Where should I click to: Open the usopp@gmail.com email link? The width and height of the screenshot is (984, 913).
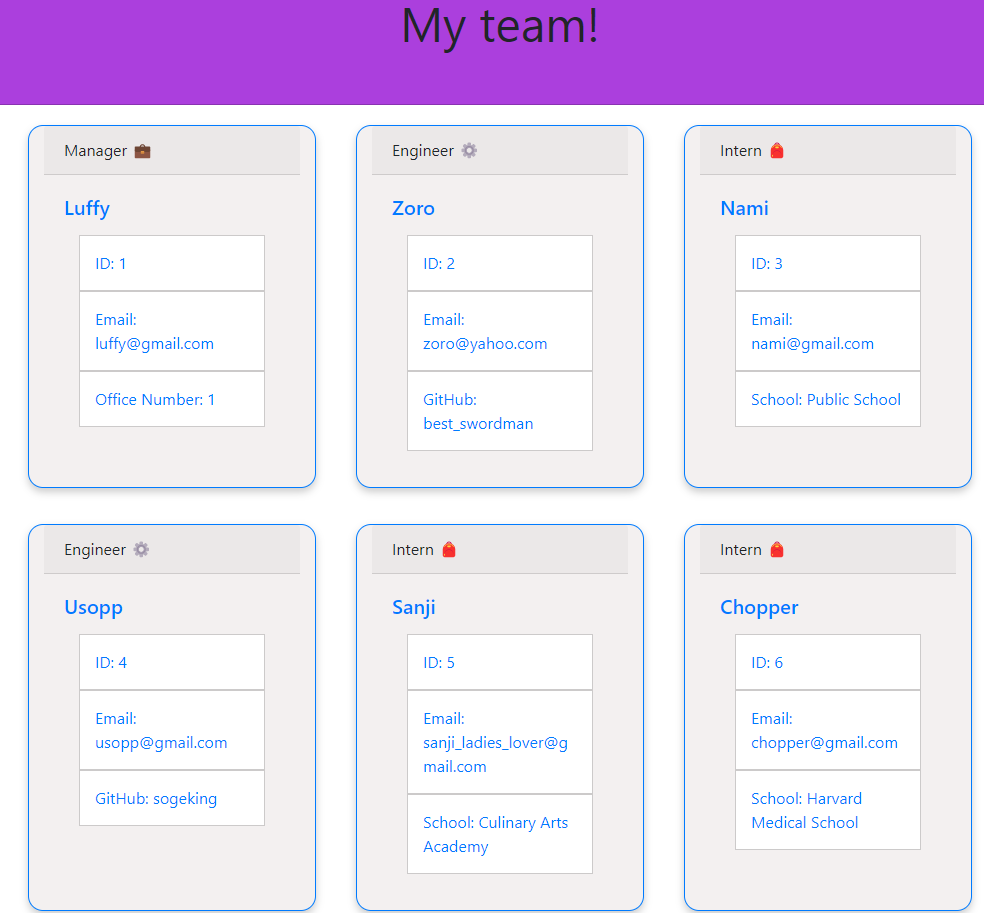[161, 743]
